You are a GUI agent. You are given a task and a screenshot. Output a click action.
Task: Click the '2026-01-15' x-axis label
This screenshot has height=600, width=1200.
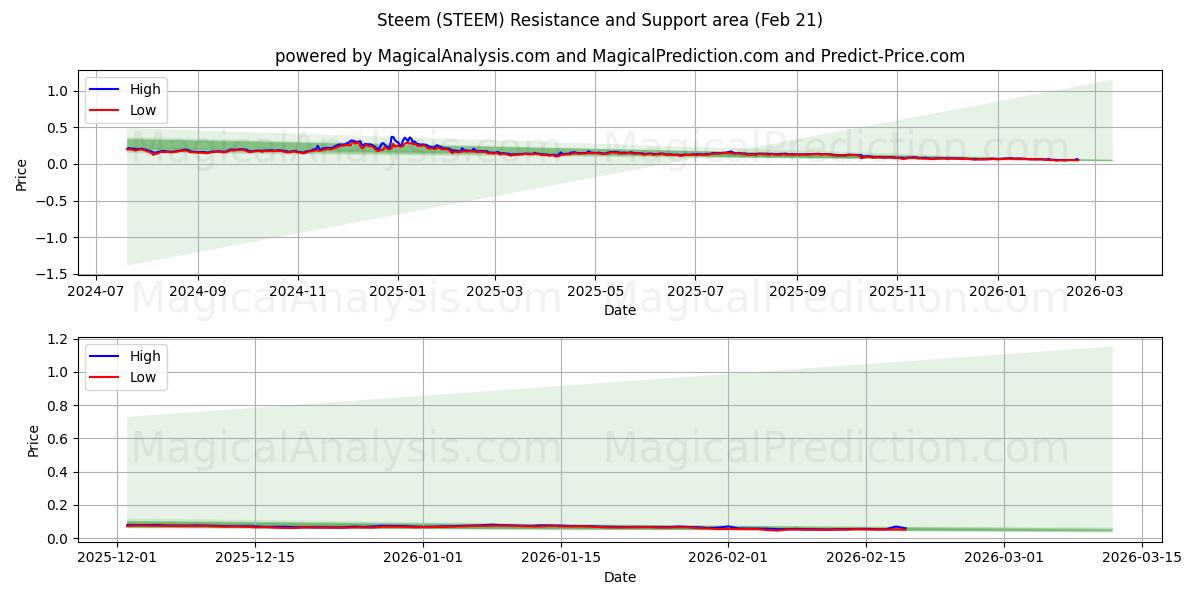coord(561,558)
